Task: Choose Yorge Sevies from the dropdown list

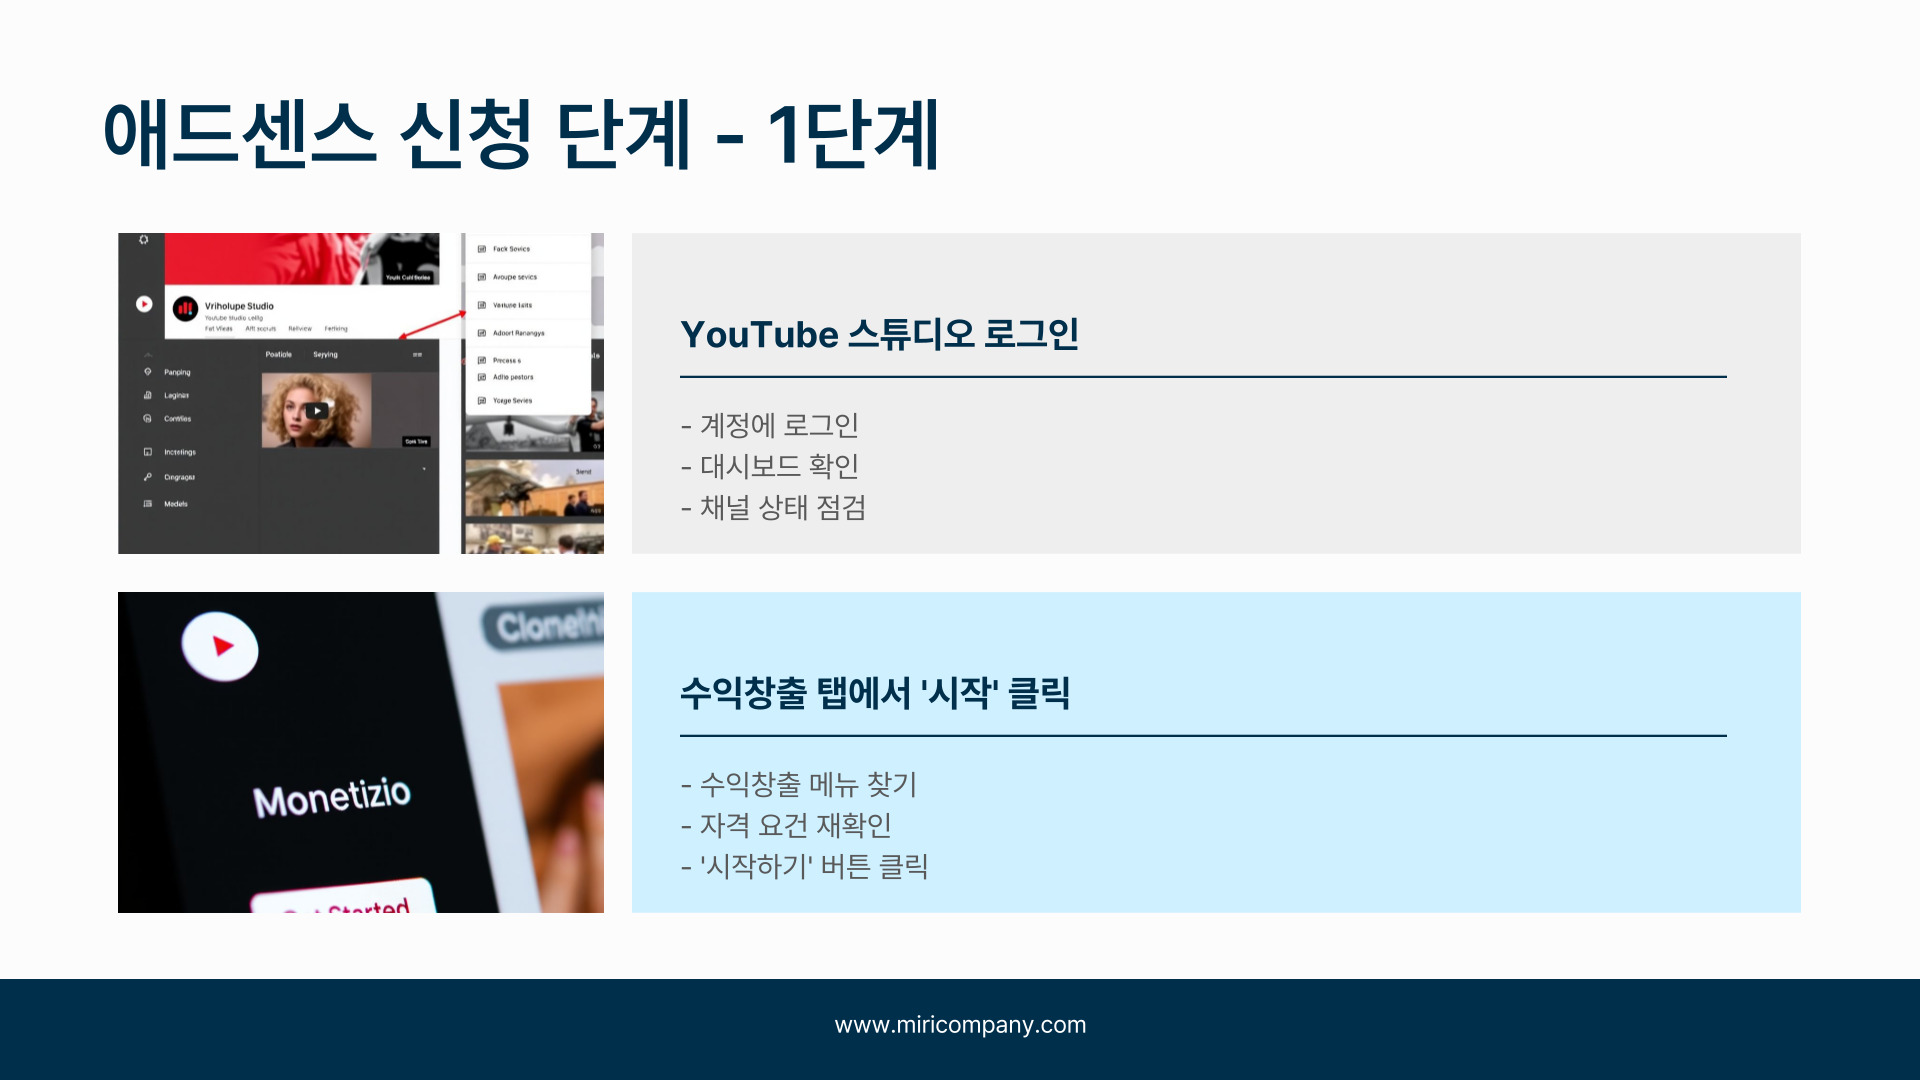Action: (x=512, y=401)
